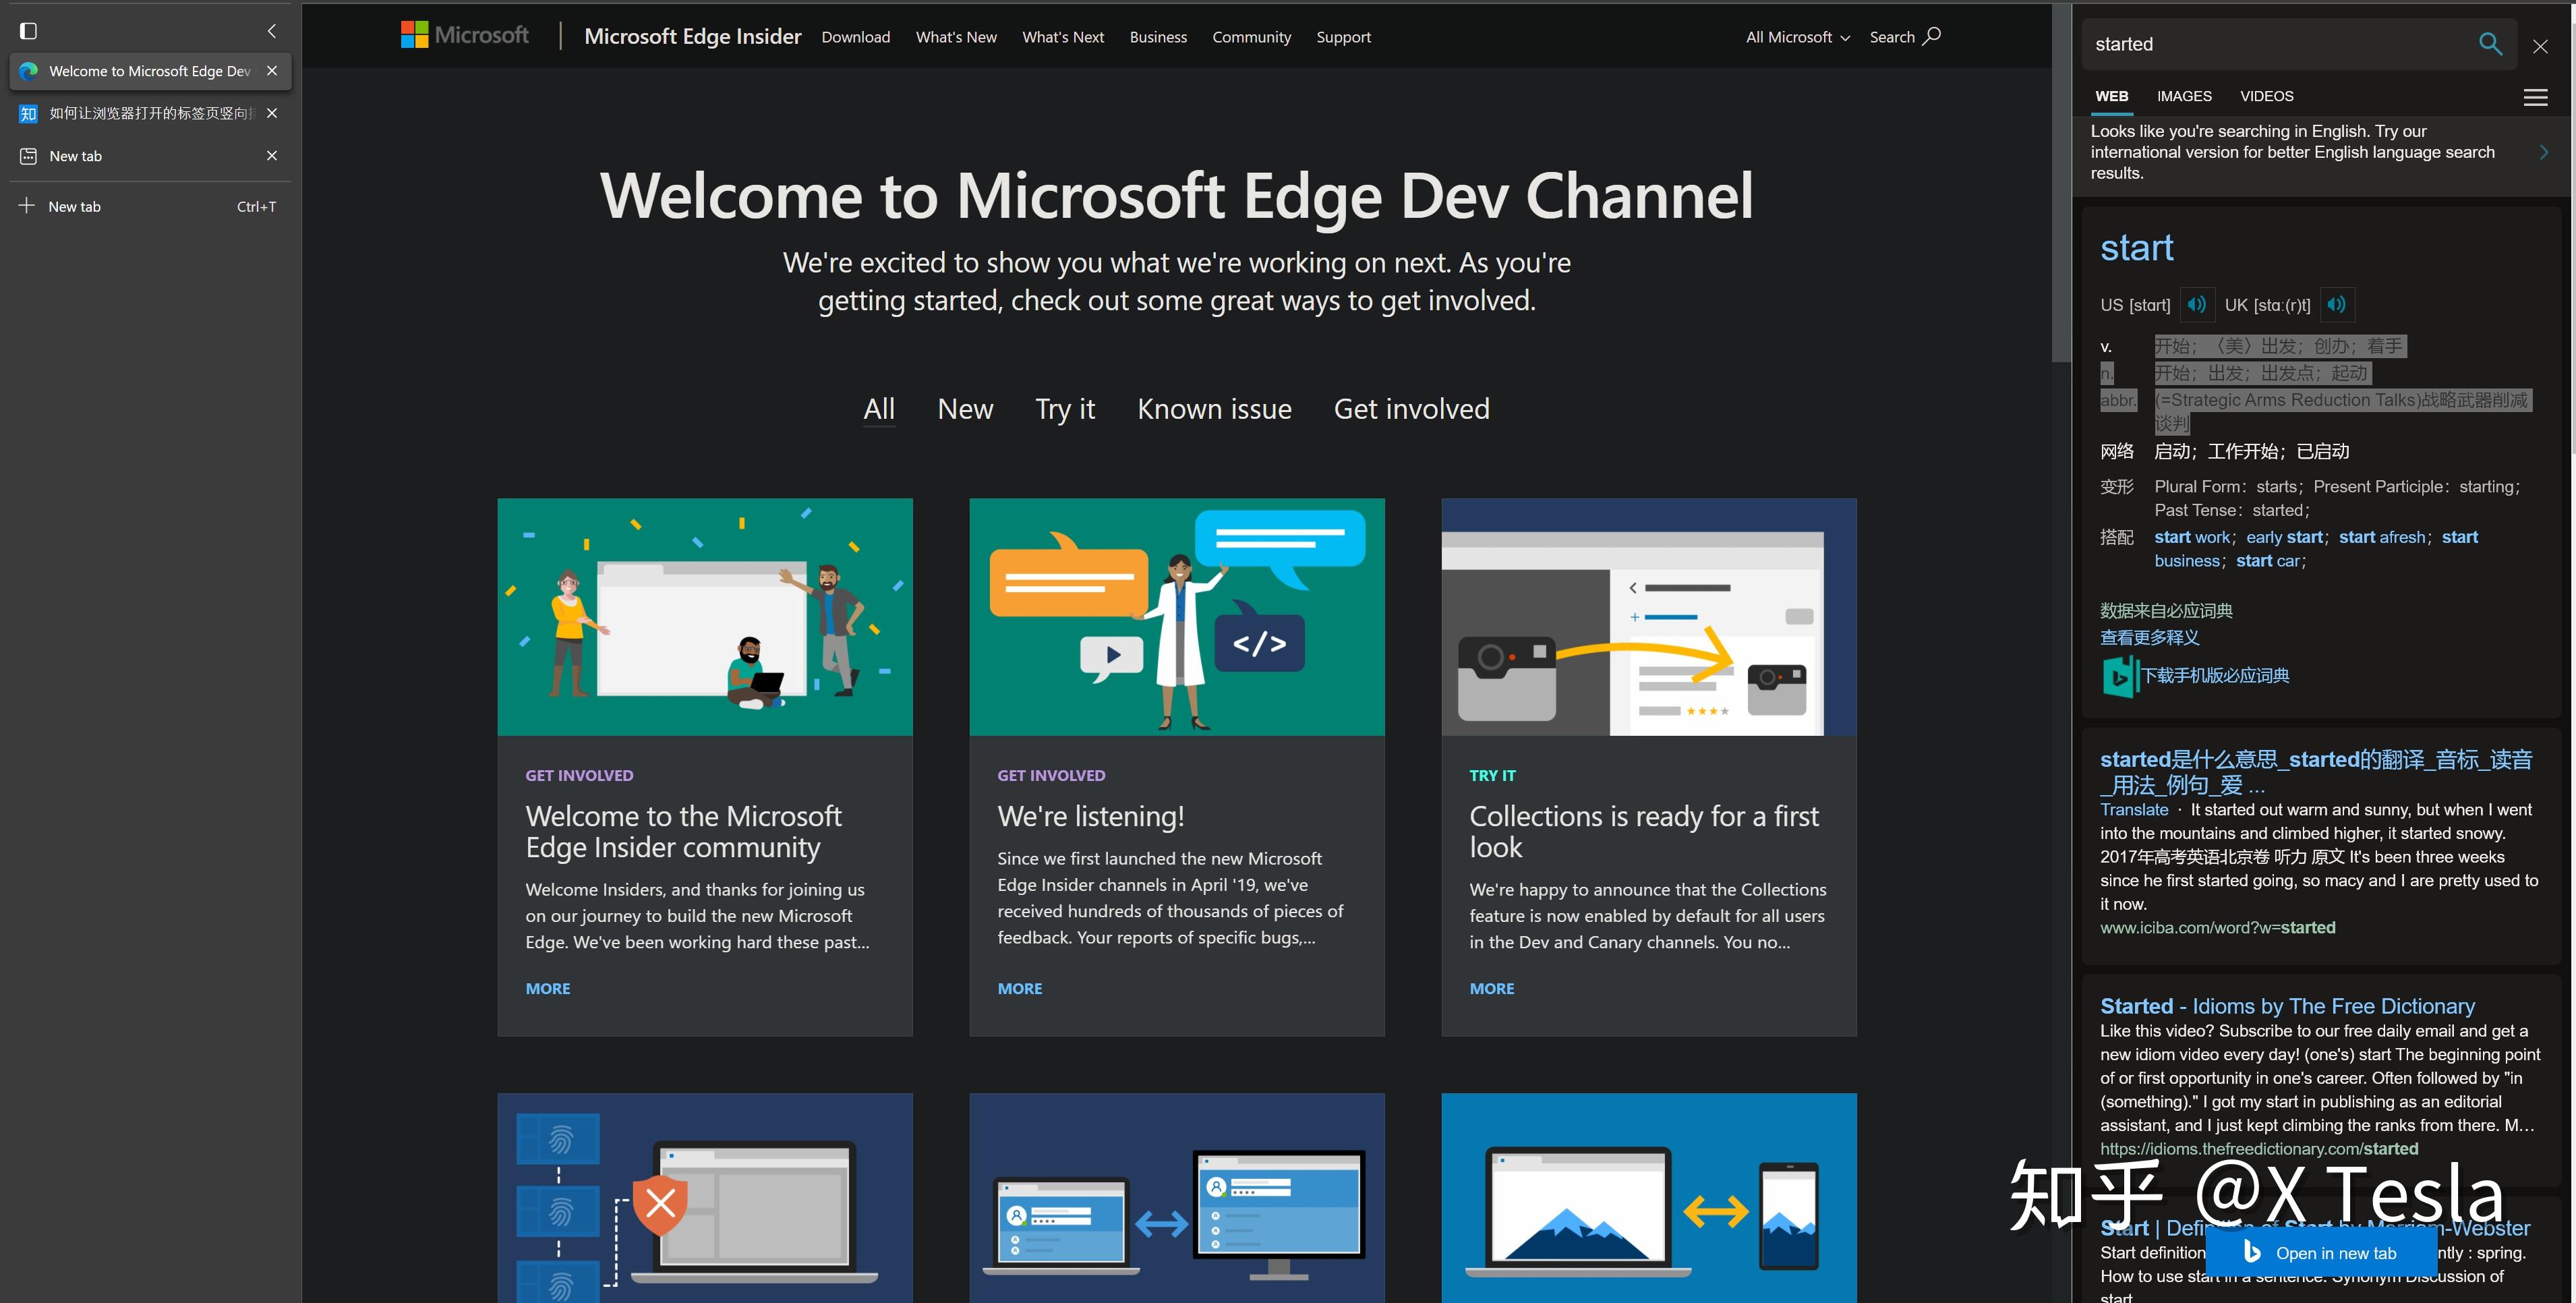Open What's Next in the navigation bar
The height and width of the screenshot is (1303, 2576).
tap(1063, 37)
